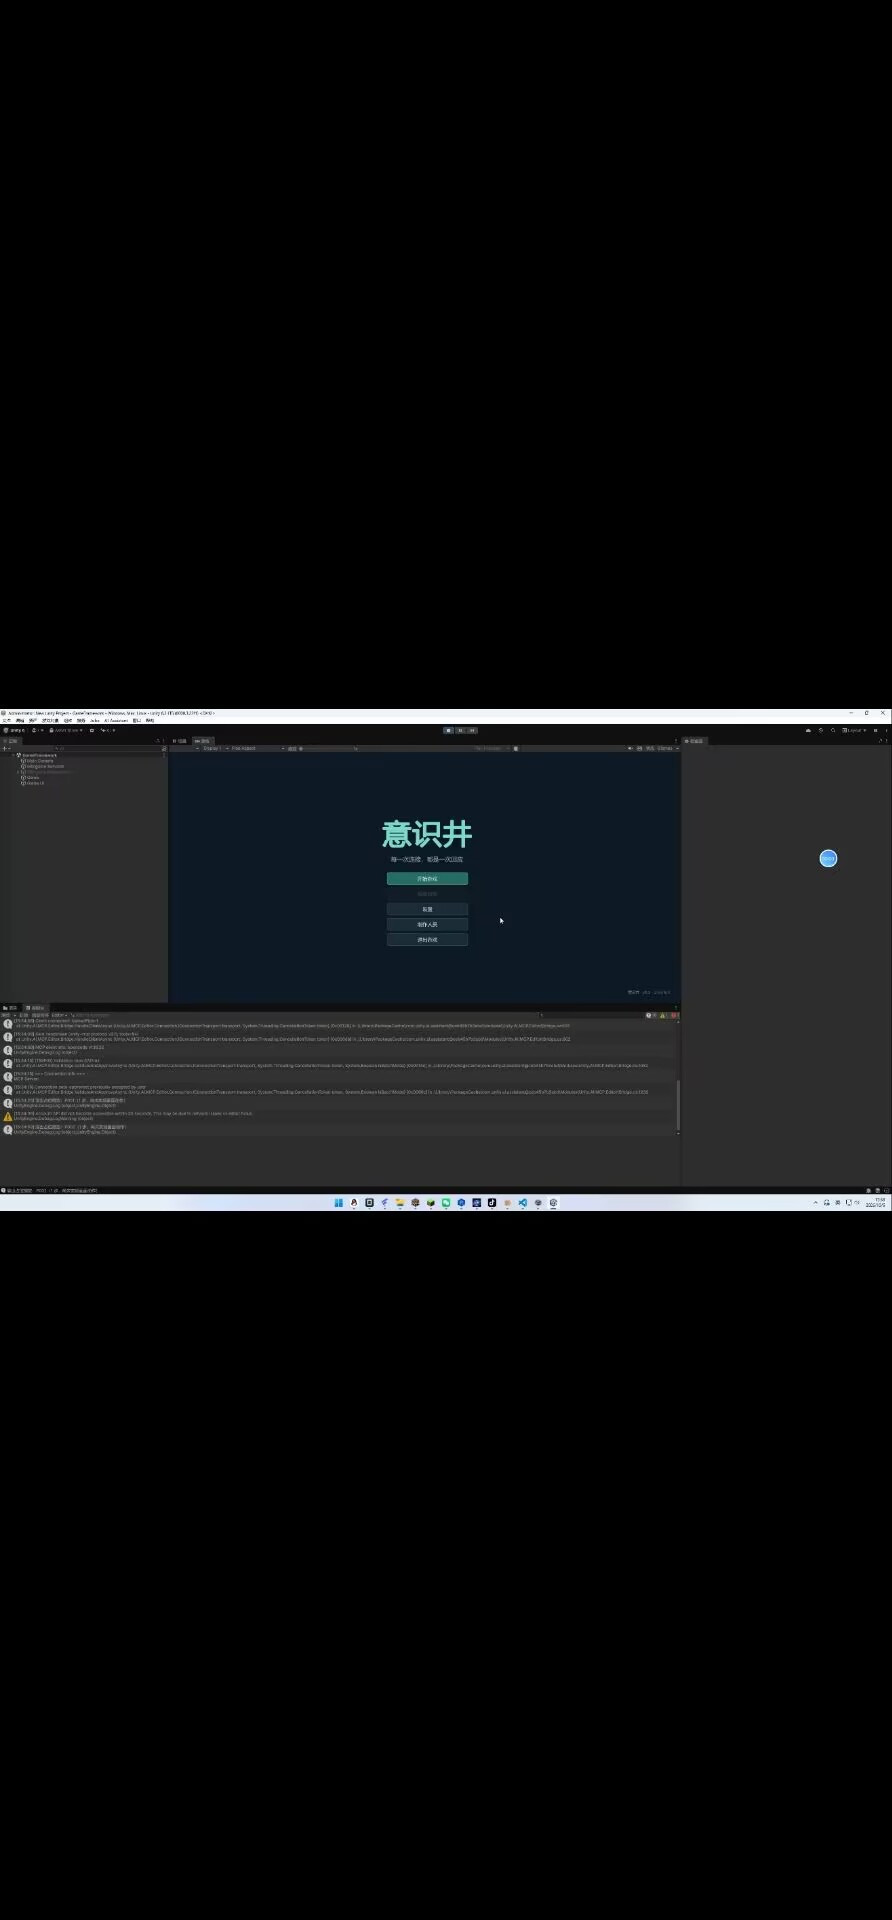Click the 开始游戏 start game button
This screenshot has width=892, height=1920.
pyautogui.click(x=427, y=879)
